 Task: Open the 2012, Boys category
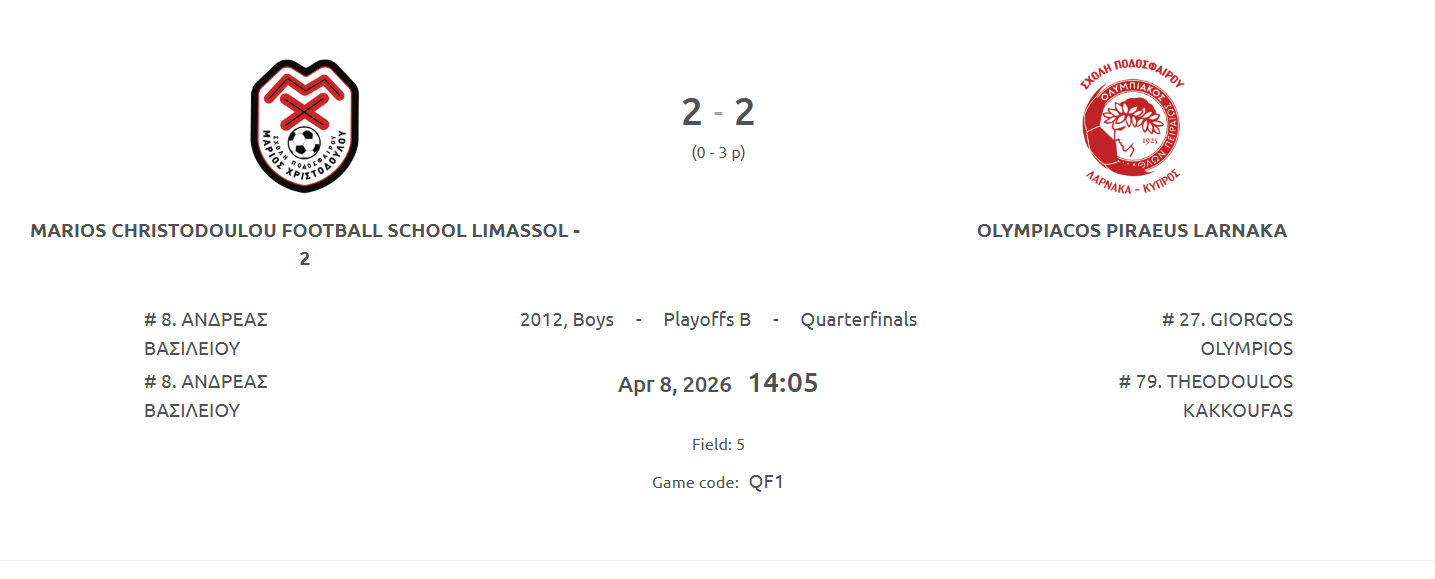pyautogui.click(x=567, y=320)
